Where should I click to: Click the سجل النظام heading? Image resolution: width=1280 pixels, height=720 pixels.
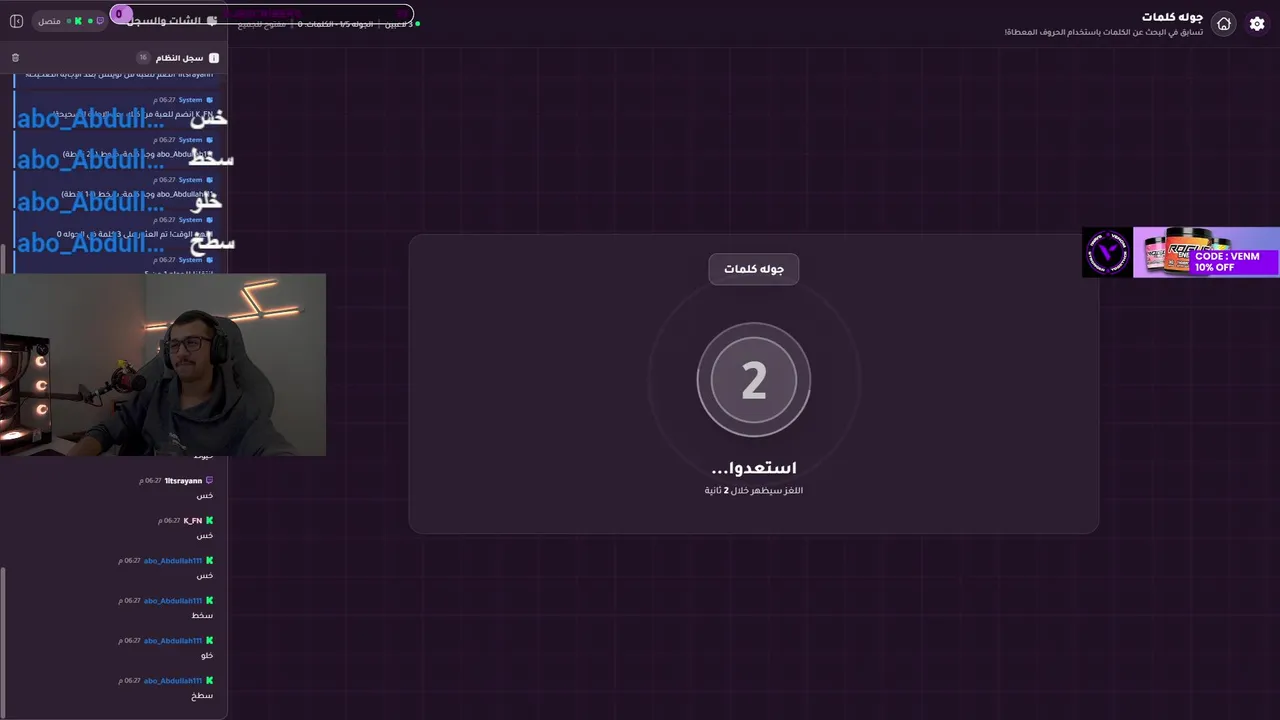click(180, 58)
